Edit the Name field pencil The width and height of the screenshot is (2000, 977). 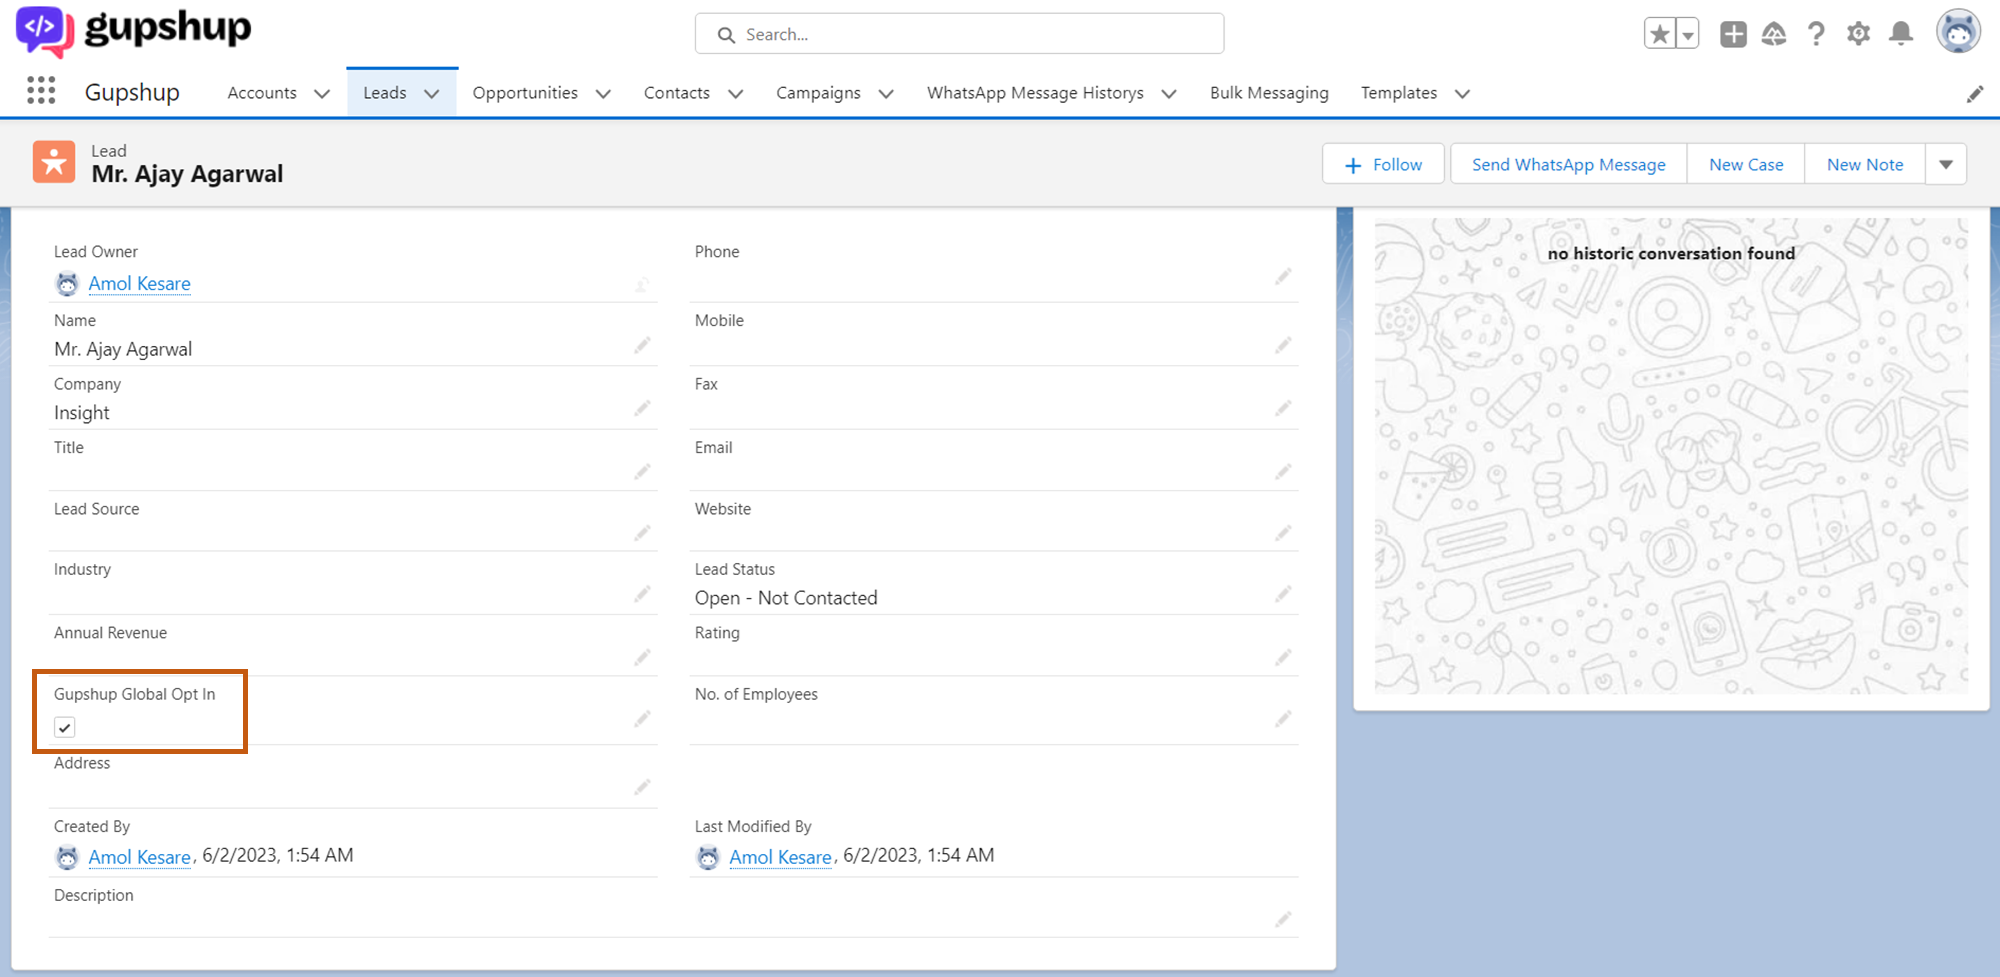click(642, 345)
